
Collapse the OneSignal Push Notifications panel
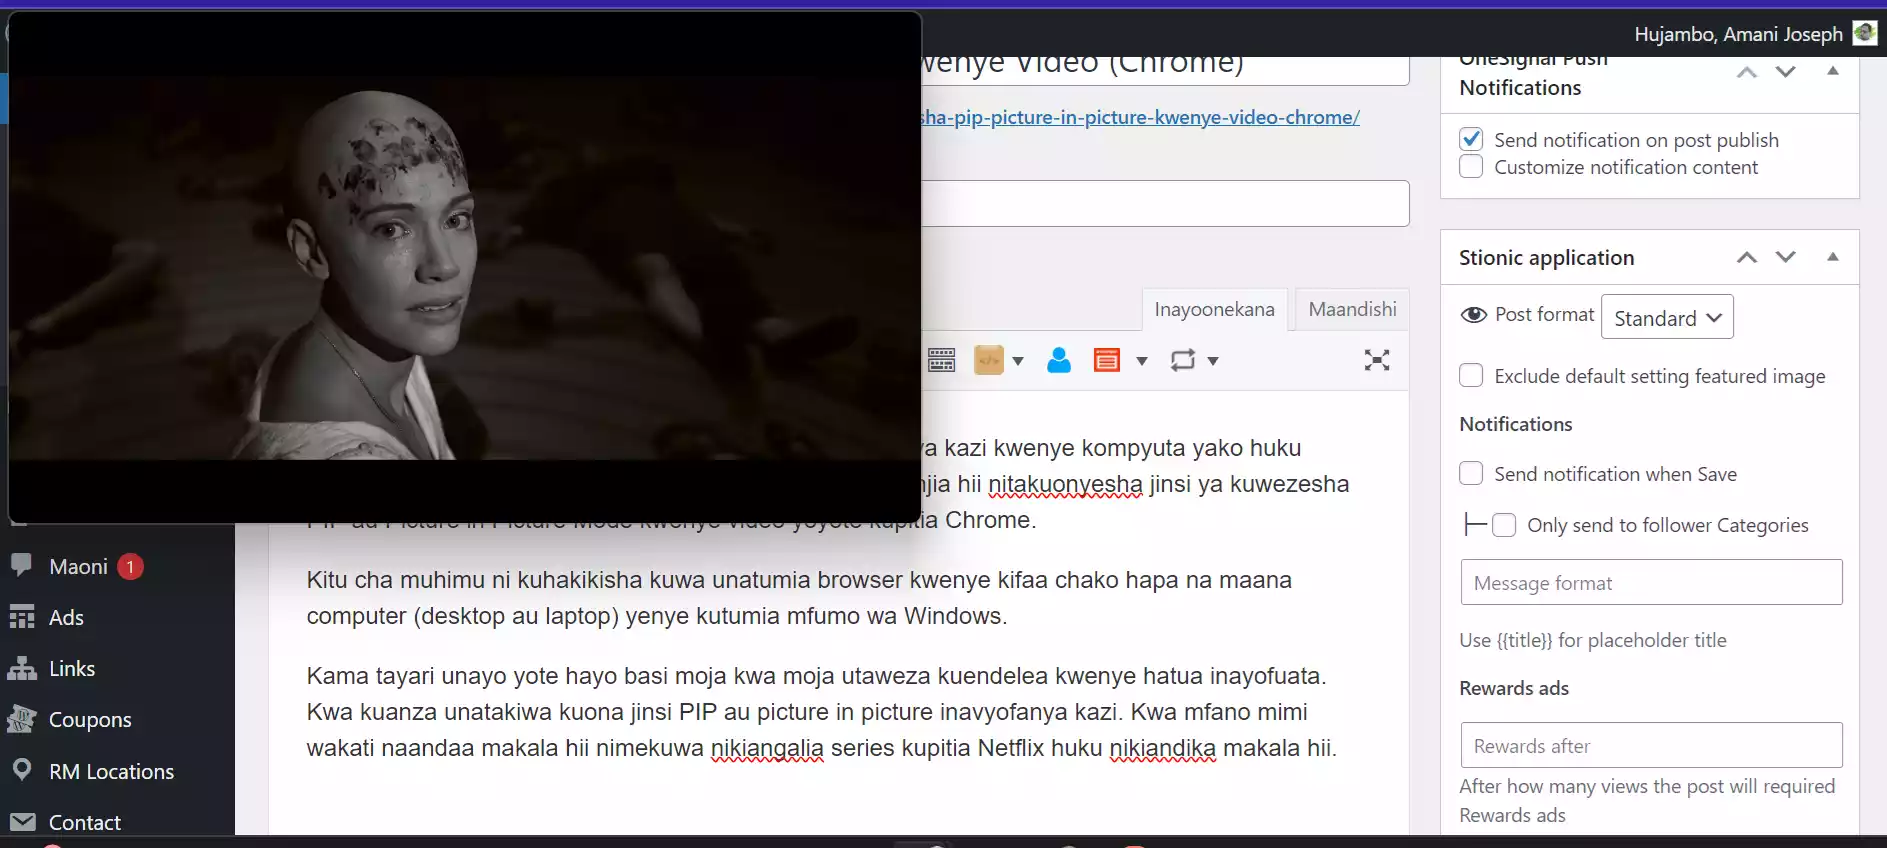[x=1833, y=71]
